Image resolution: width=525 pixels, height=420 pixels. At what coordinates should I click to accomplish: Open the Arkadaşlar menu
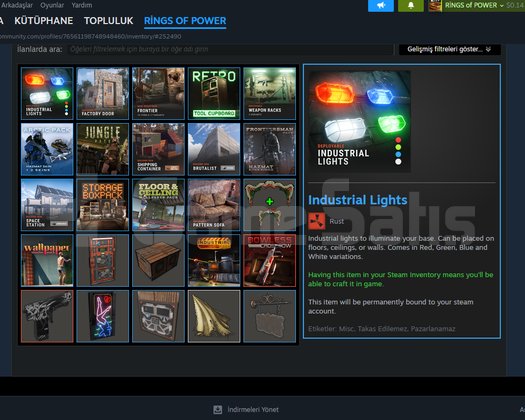pyautogui.click(x=17, y=5)
